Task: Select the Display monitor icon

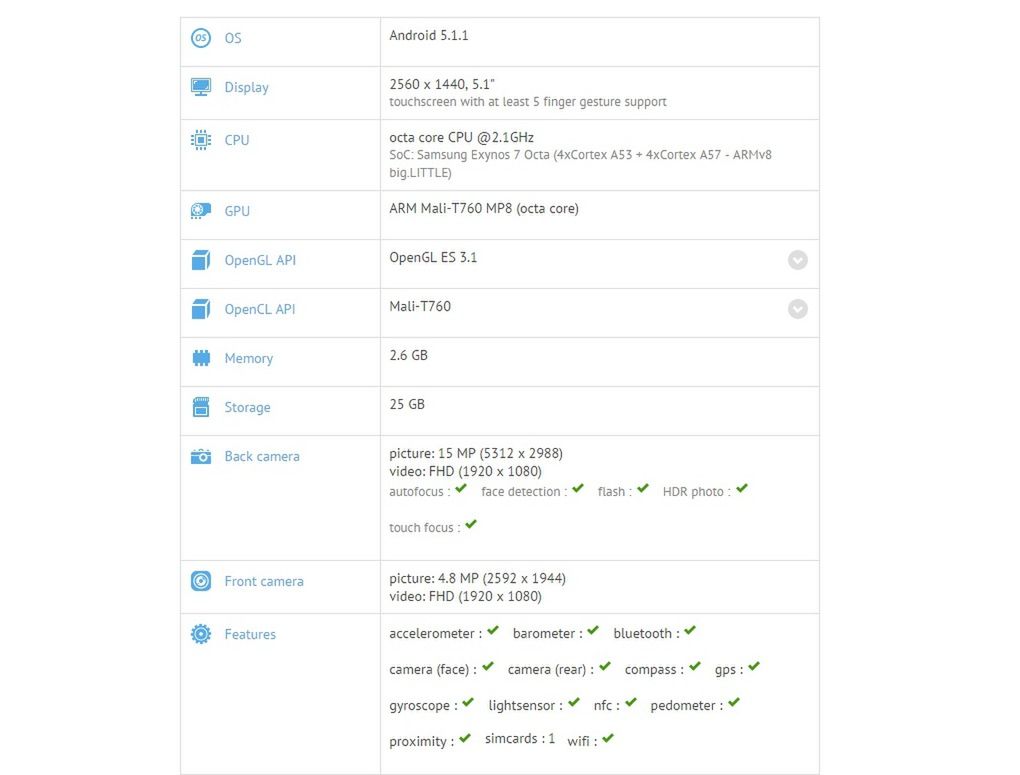Action: [x=200, y=86]
